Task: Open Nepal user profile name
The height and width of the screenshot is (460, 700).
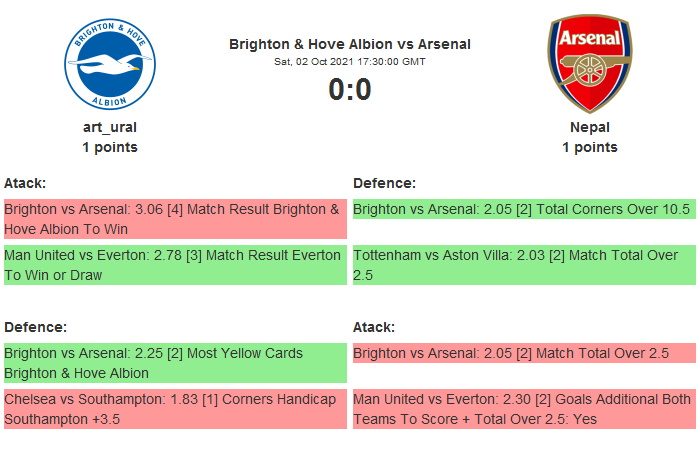Action: [590, 127]
